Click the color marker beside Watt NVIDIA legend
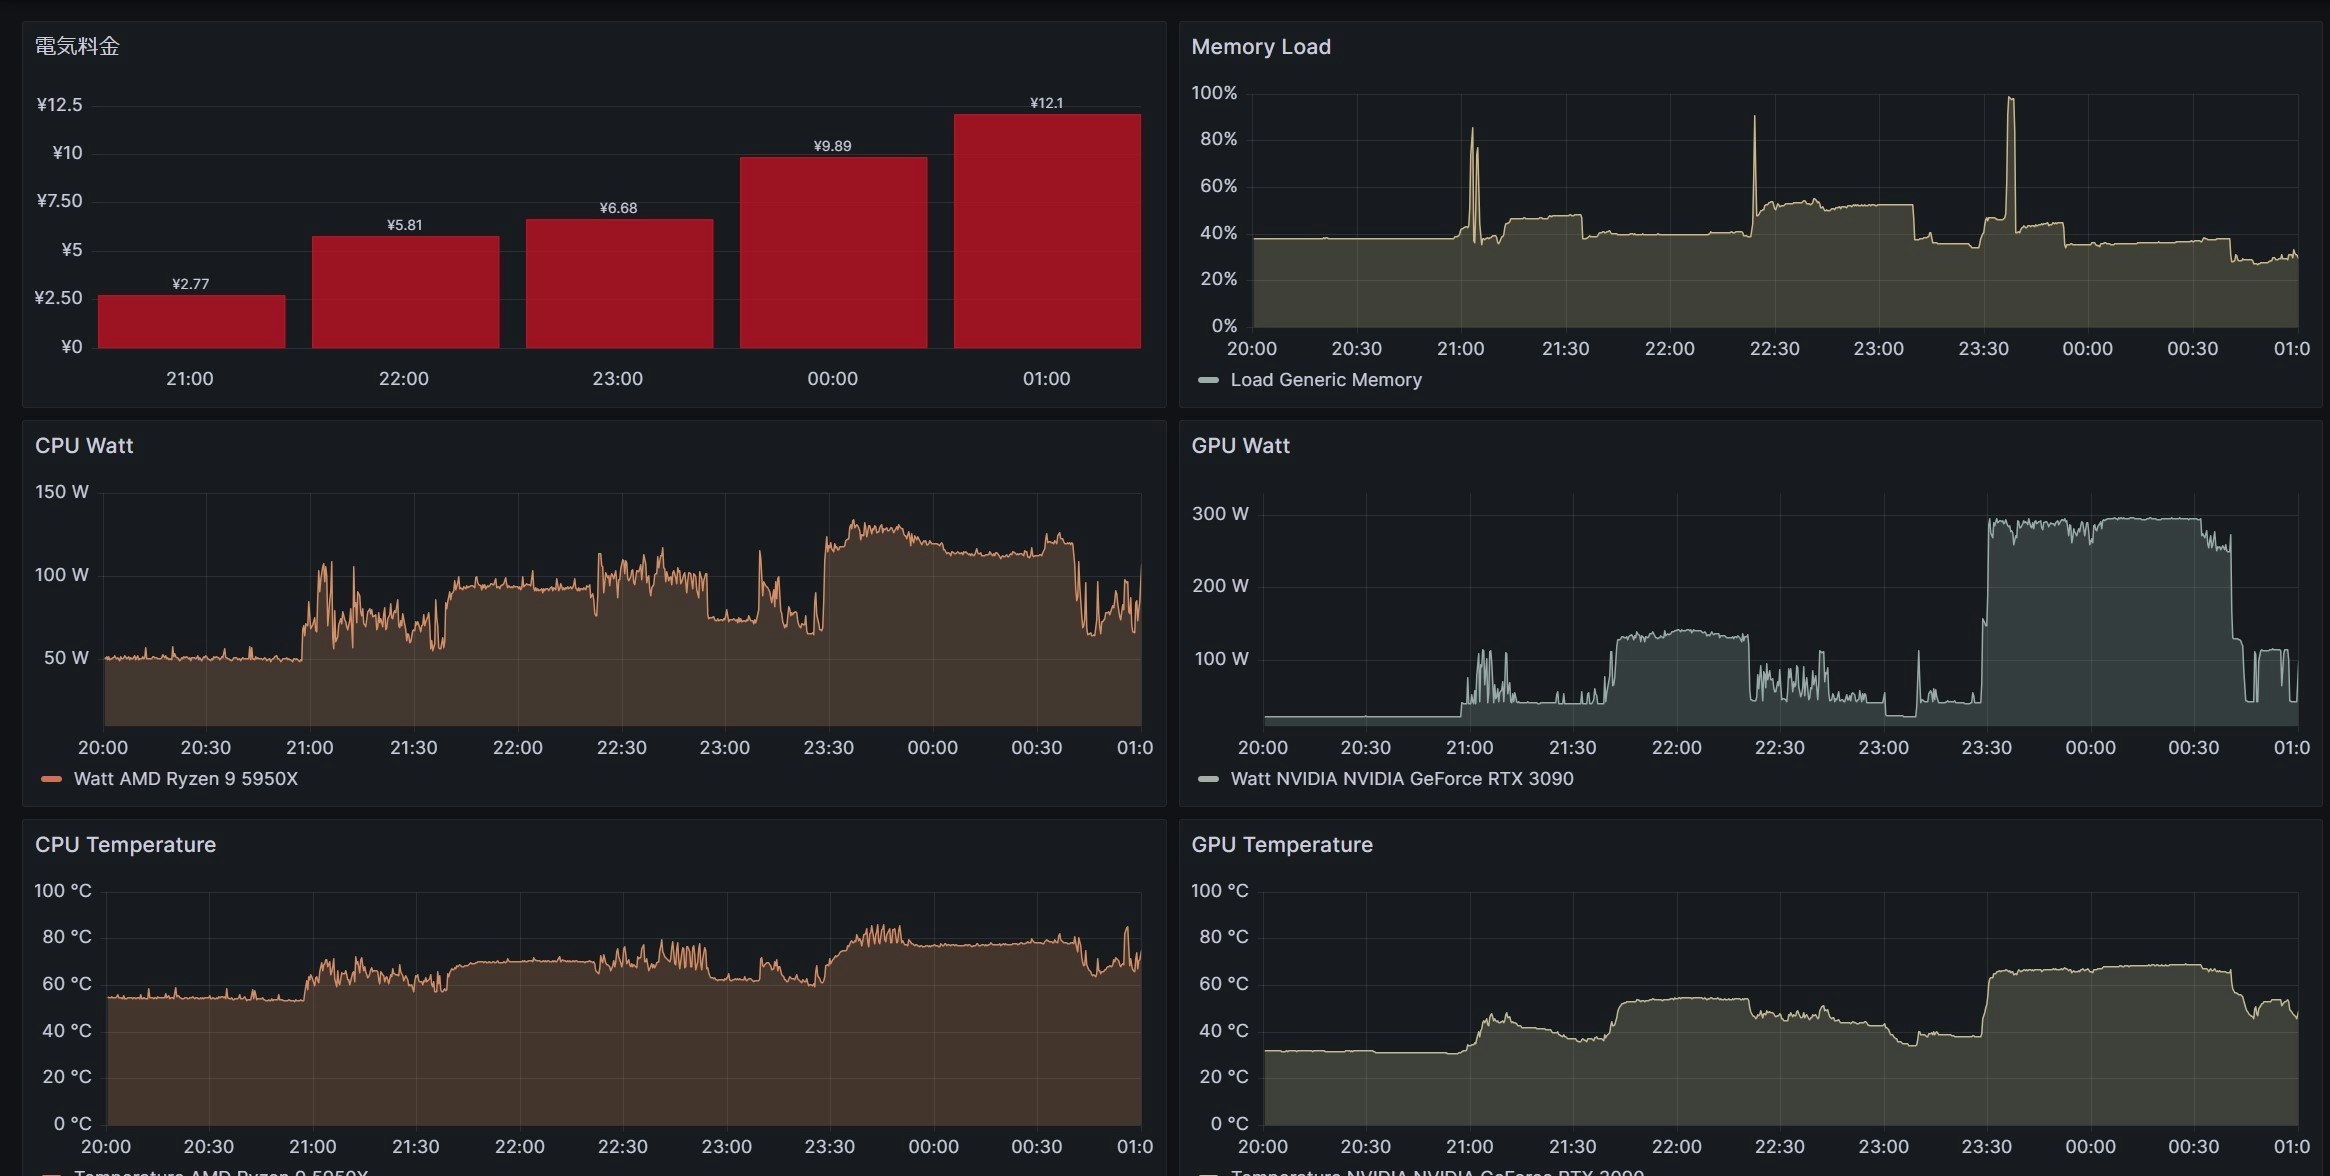 (1208, 778)
